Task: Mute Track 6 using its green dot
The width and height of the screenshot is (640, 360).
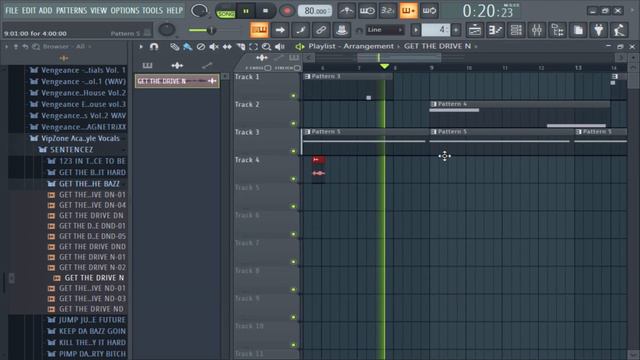Action: [x=293, y=234]
